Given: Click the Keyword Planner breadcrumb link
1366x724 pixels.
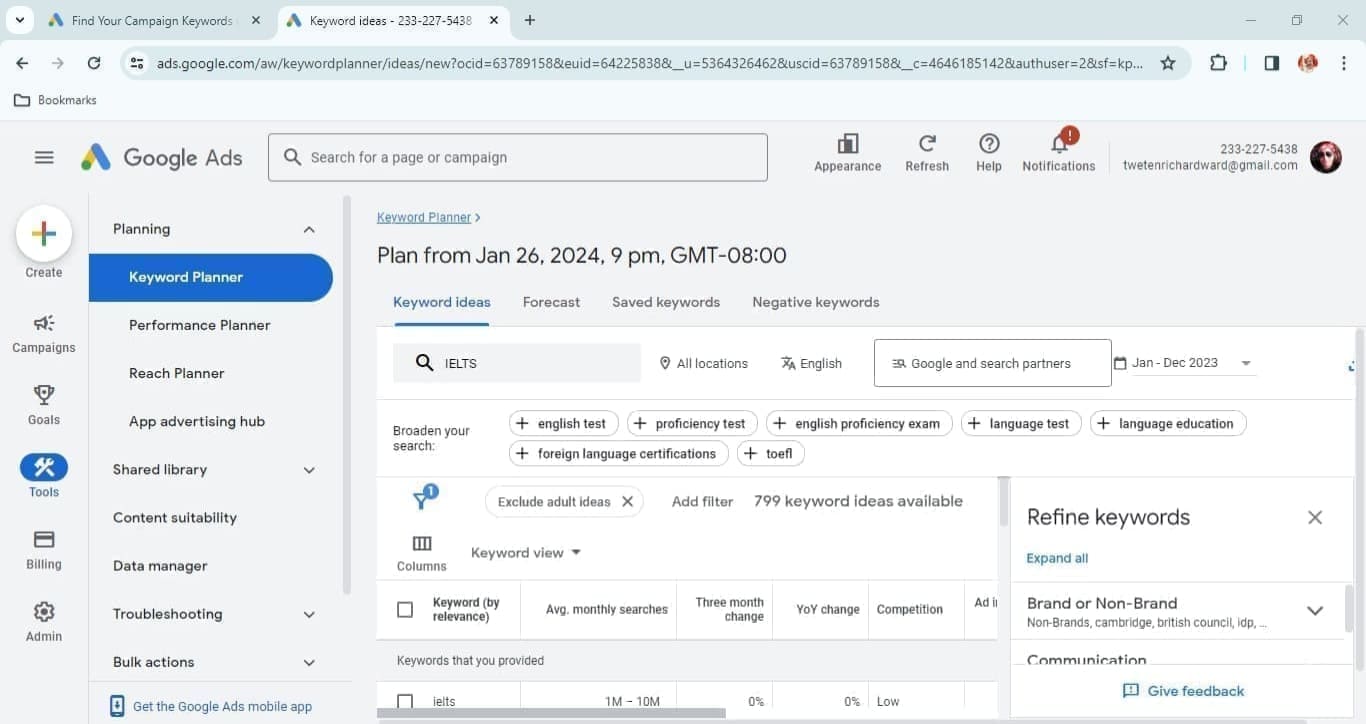Looking at the screenshot, I should pos(424,217).
